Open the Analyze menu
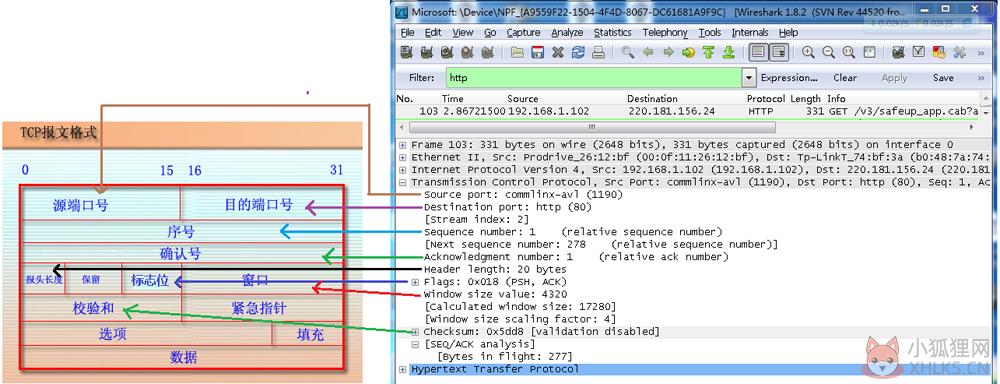This screenshot has height=384, width=1000. point(567,33)
